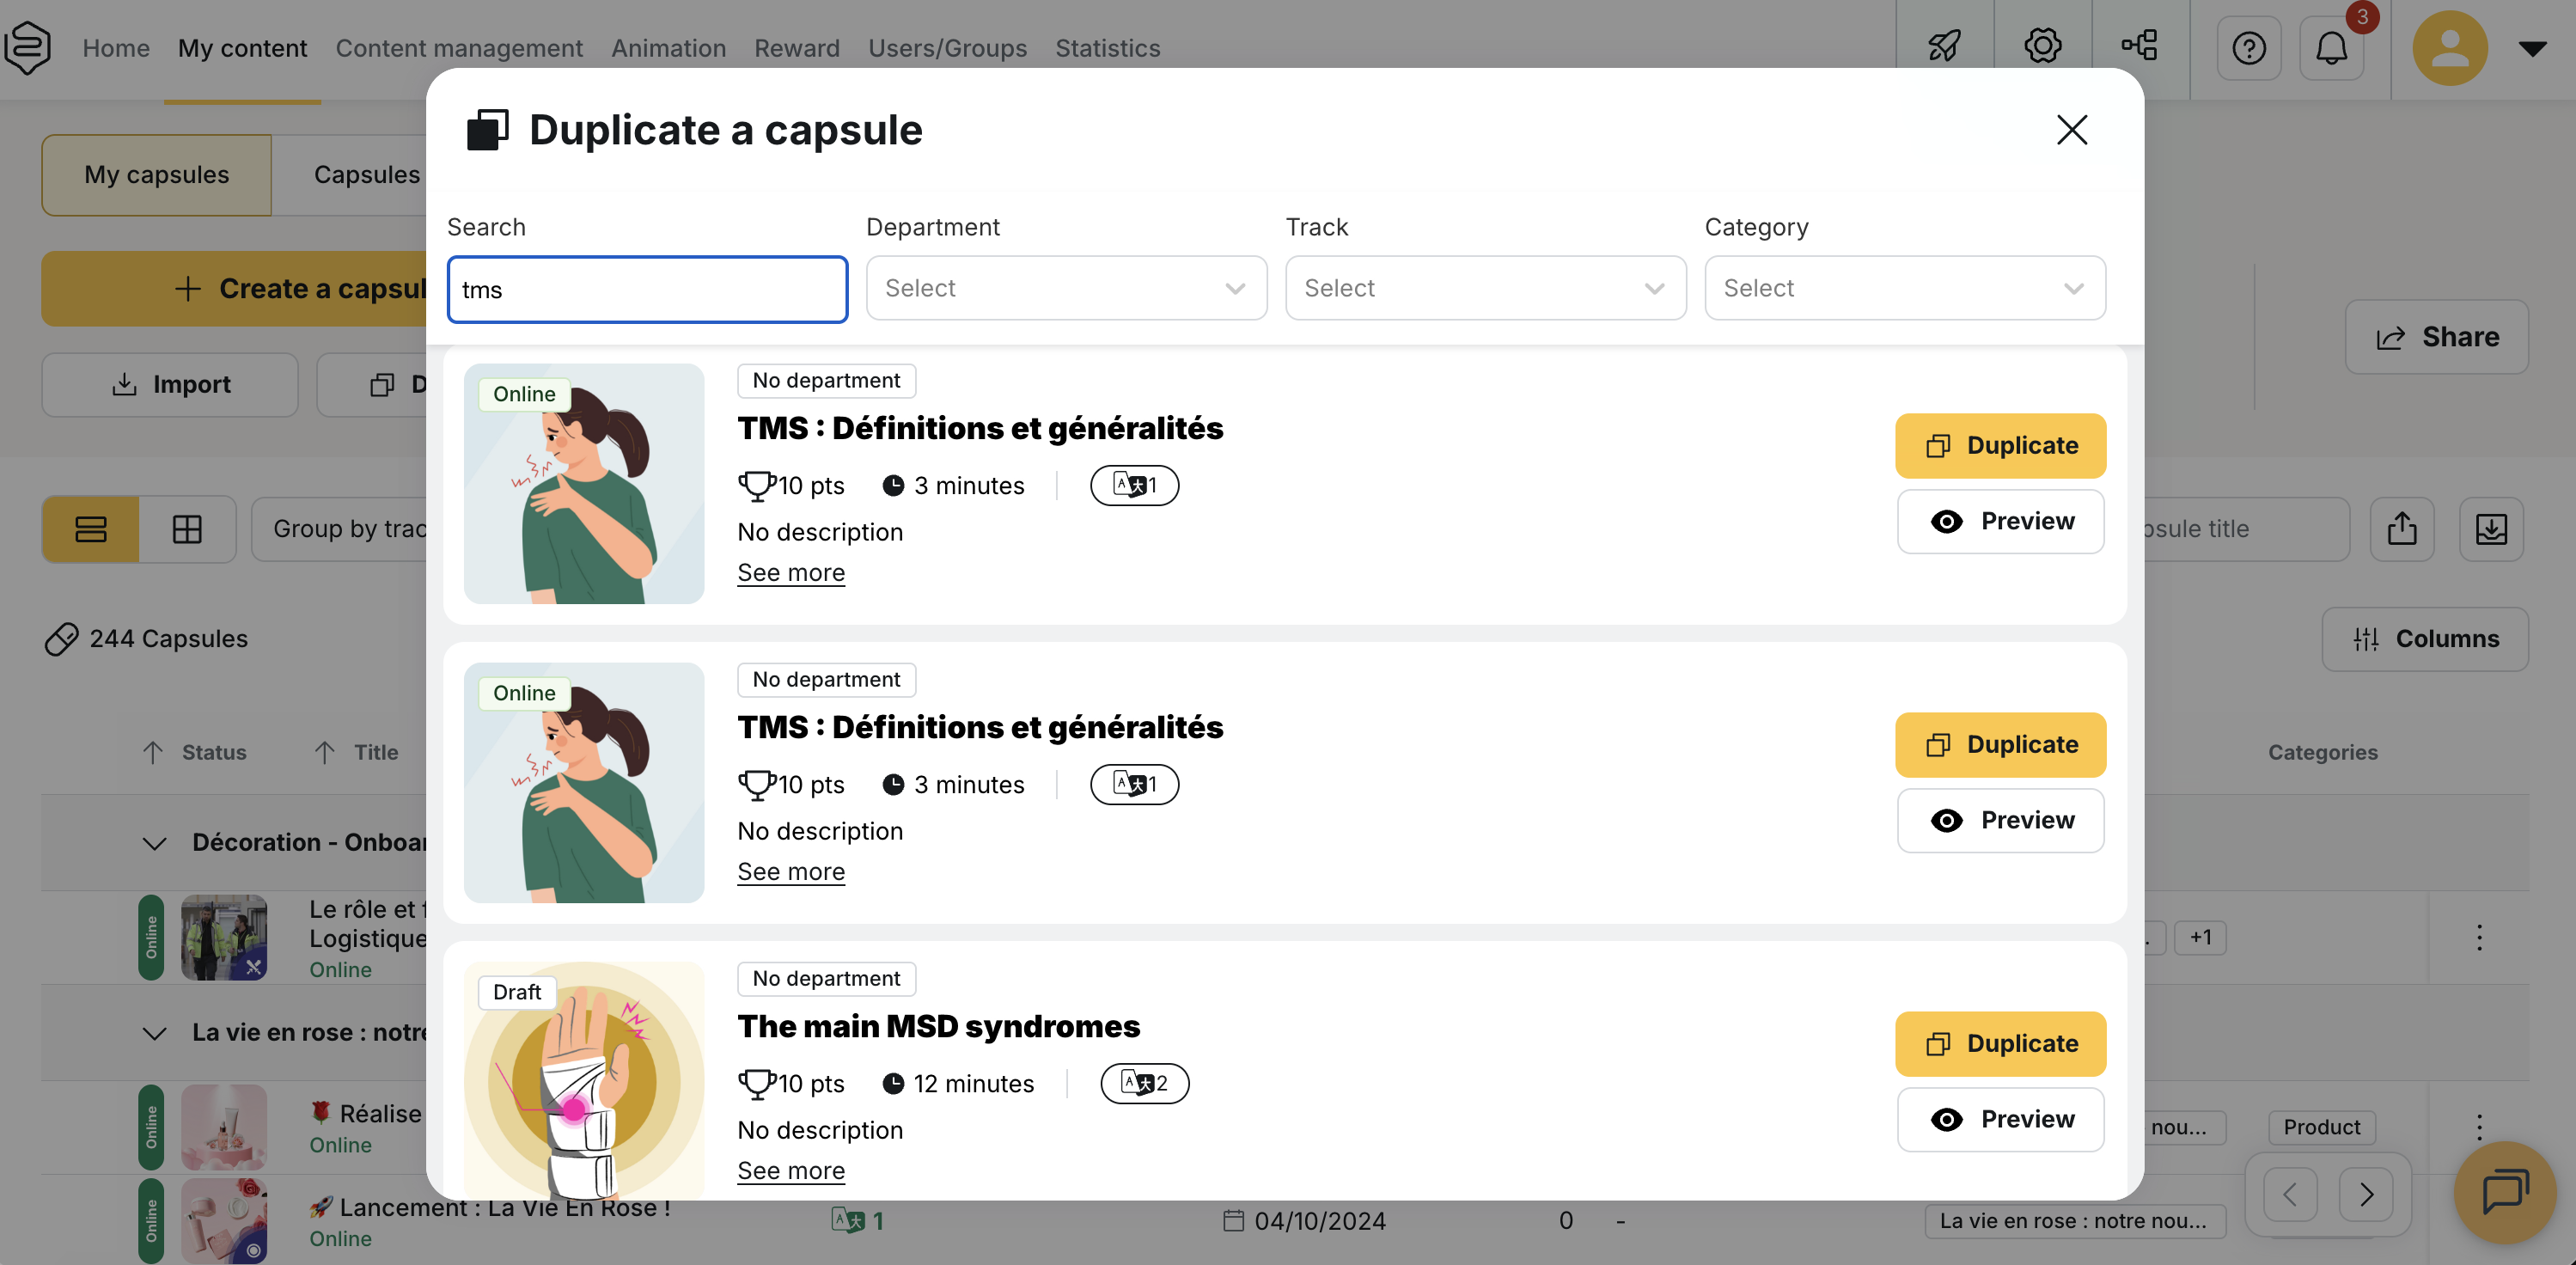
Task: Switch to list view layout
Action: point(91,529)
